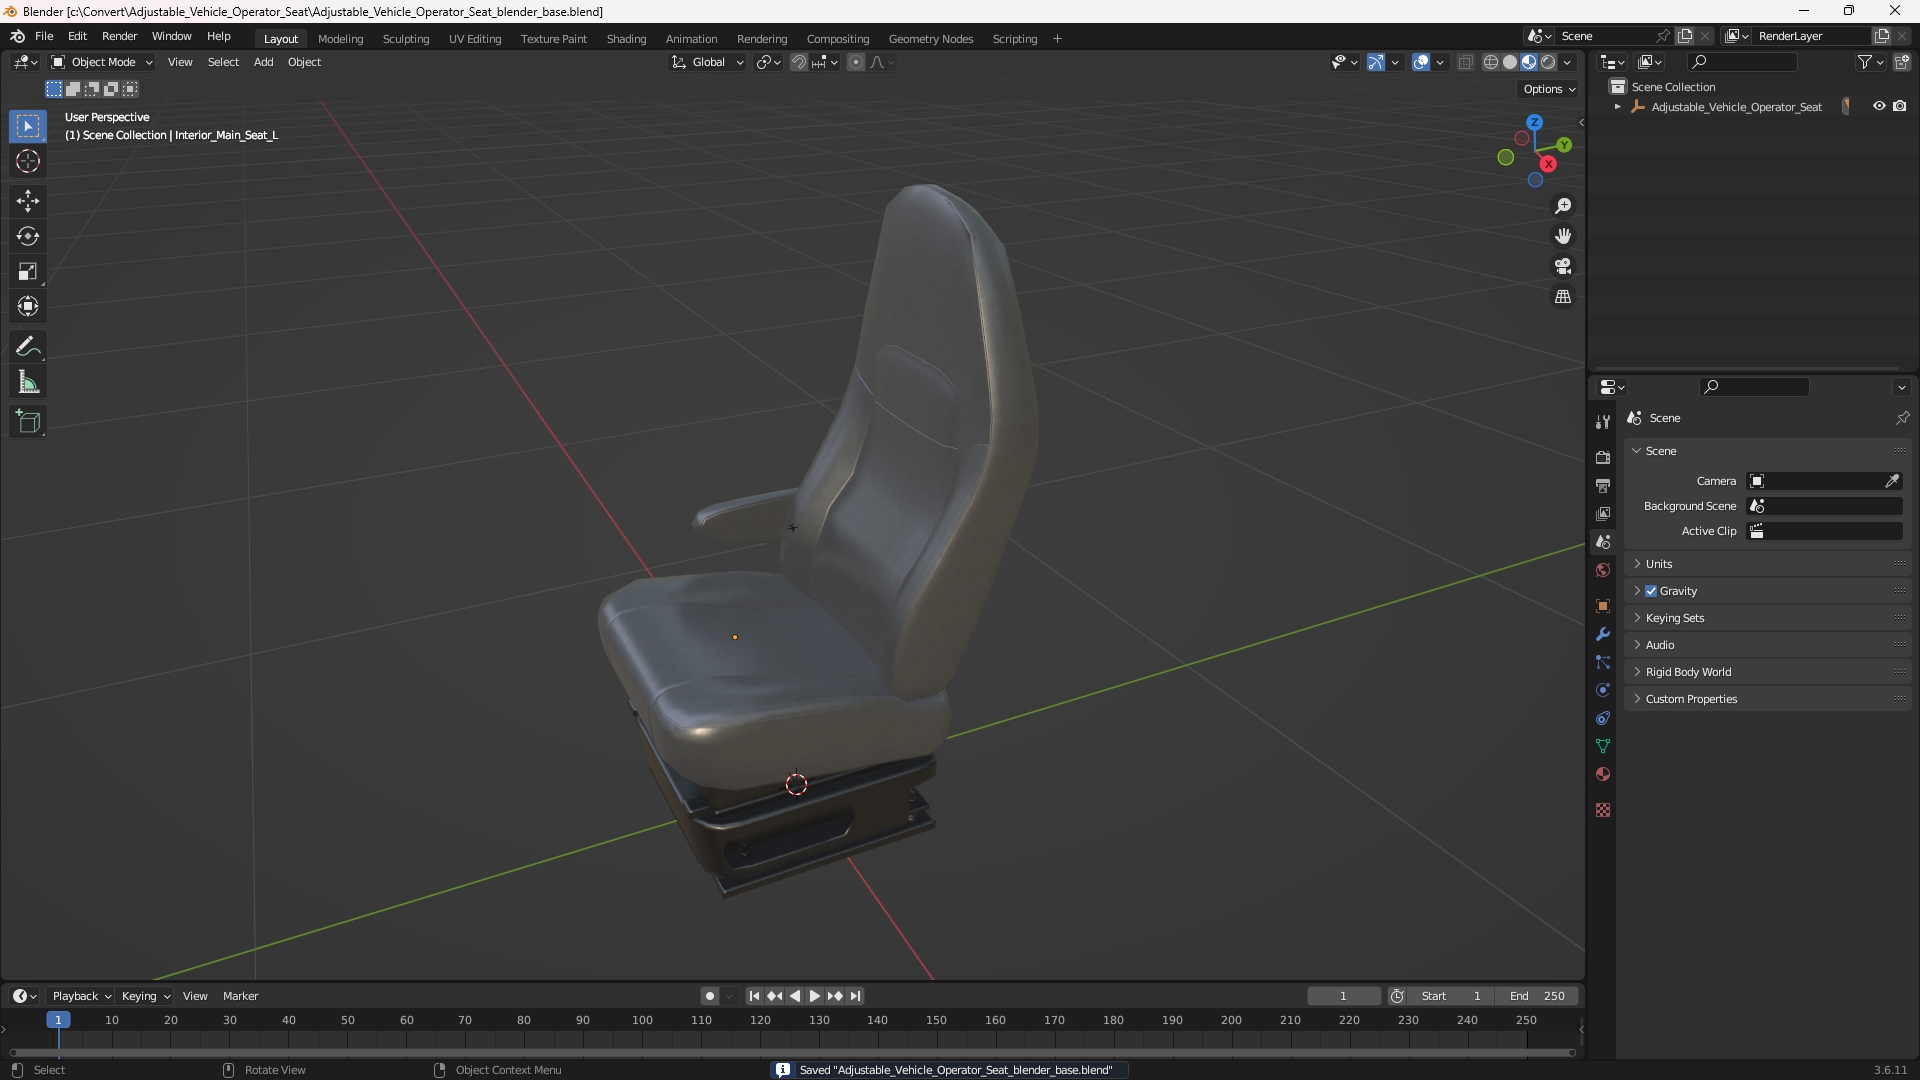Screen dimensions: 1920x1080
Task: Open the Modifiers wrench properties tab
Action: point(1603,634)
